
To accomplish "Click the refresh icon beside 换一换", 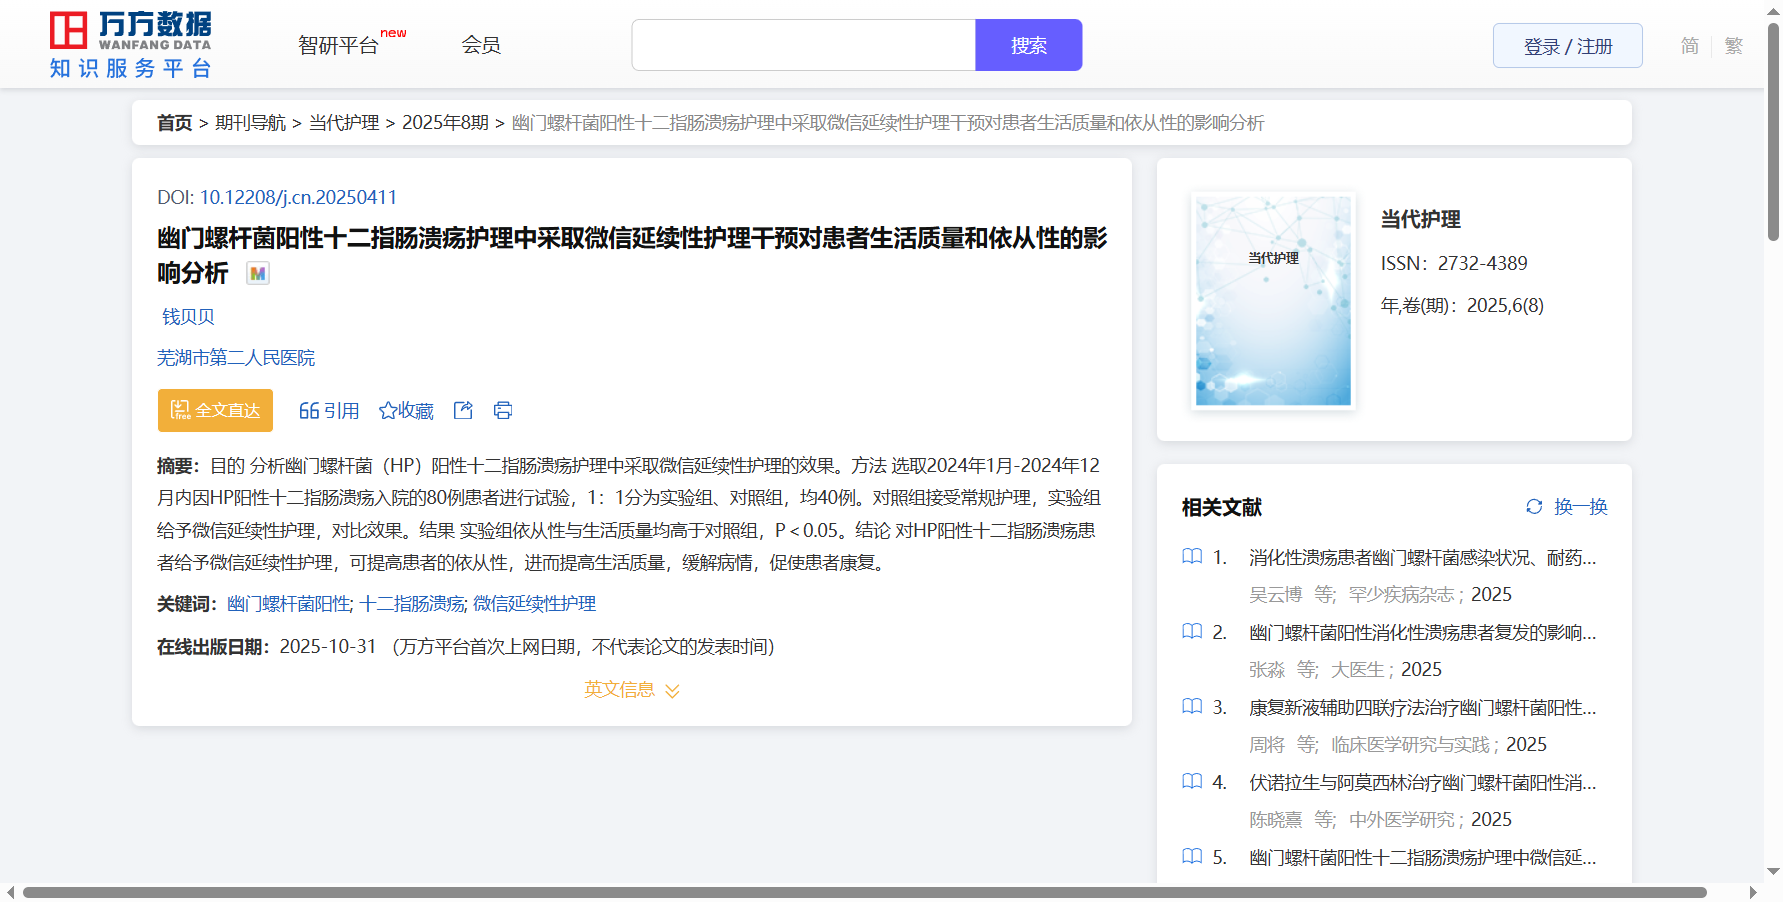I will tap(1534, 507).
